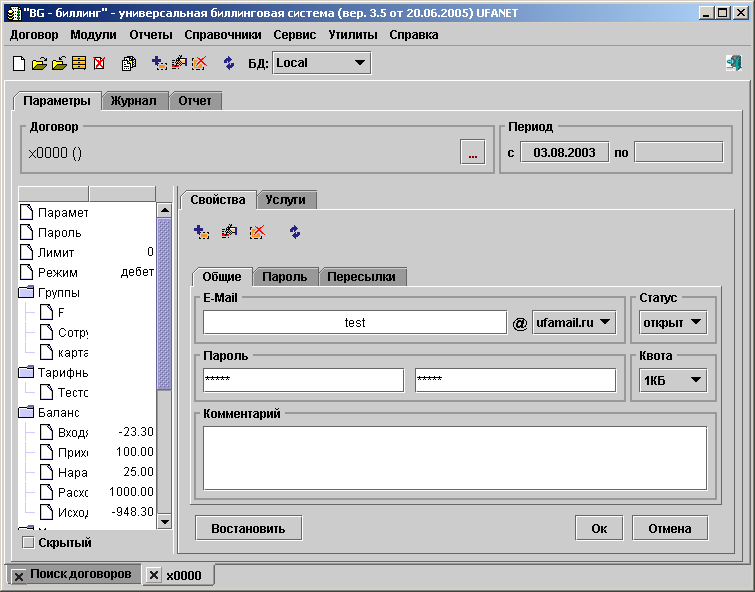Click the vertical scrollbar of the contract tree

164,300
